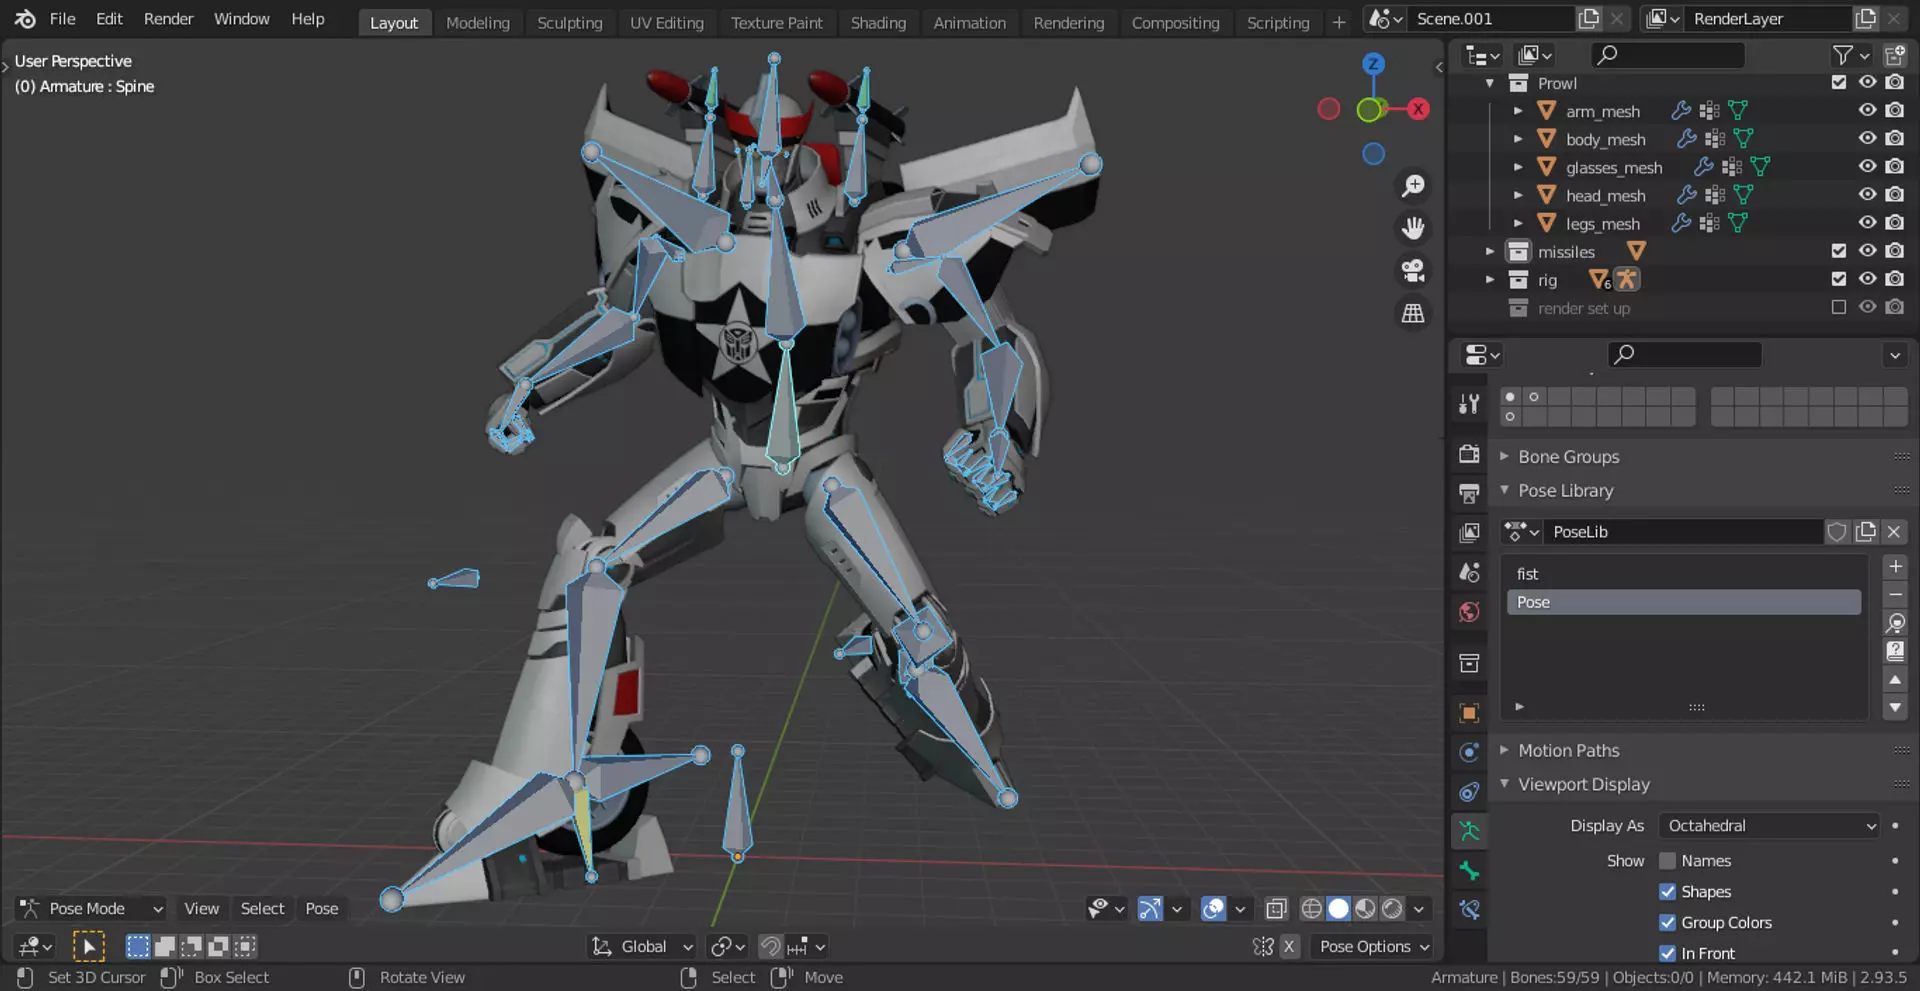Open the Pose Mode dropdown
The height and width of the screenshot is (991, 1920).
pos(91,909)
